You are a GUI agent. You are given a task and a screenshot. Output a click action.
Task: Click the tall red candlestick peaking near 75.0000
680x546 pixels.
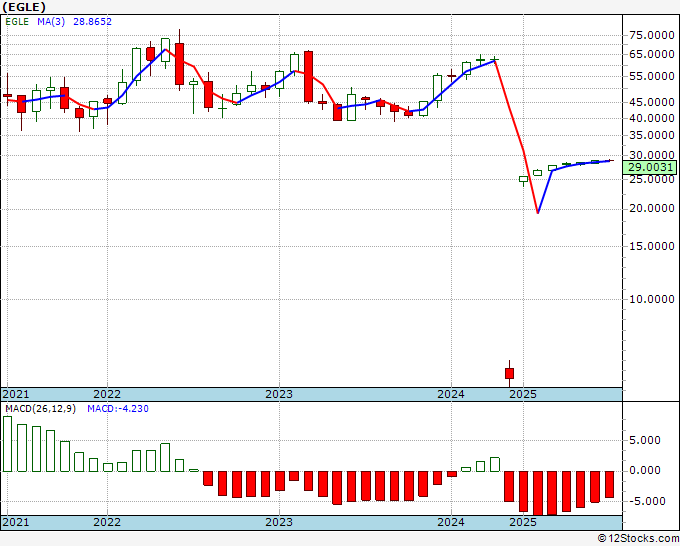(x=179, y=63)
